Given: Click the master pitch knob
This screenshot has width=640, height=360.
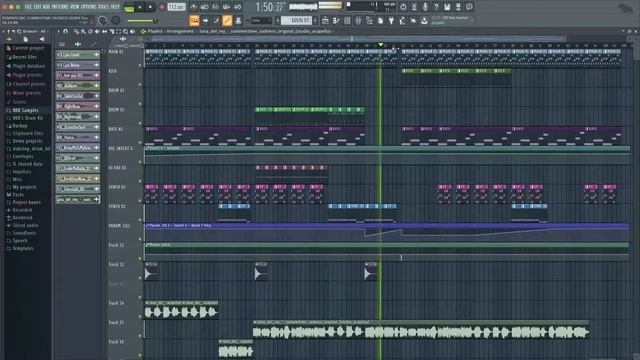Looking at the screenshot, I should [x=116, y=20].
